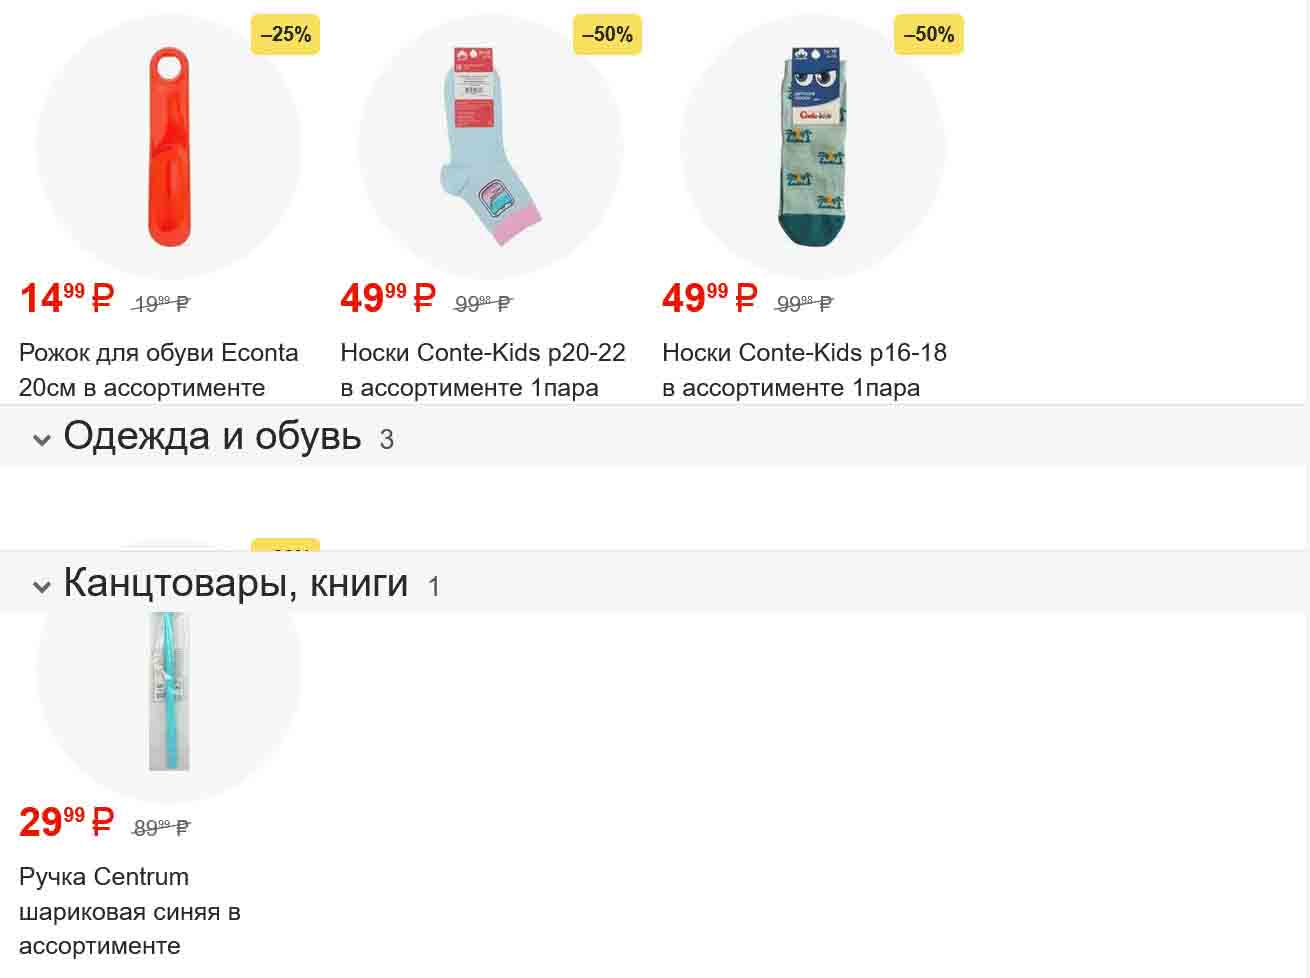Open Носки Conte-Kids р16-18 product title

[804, 370]
